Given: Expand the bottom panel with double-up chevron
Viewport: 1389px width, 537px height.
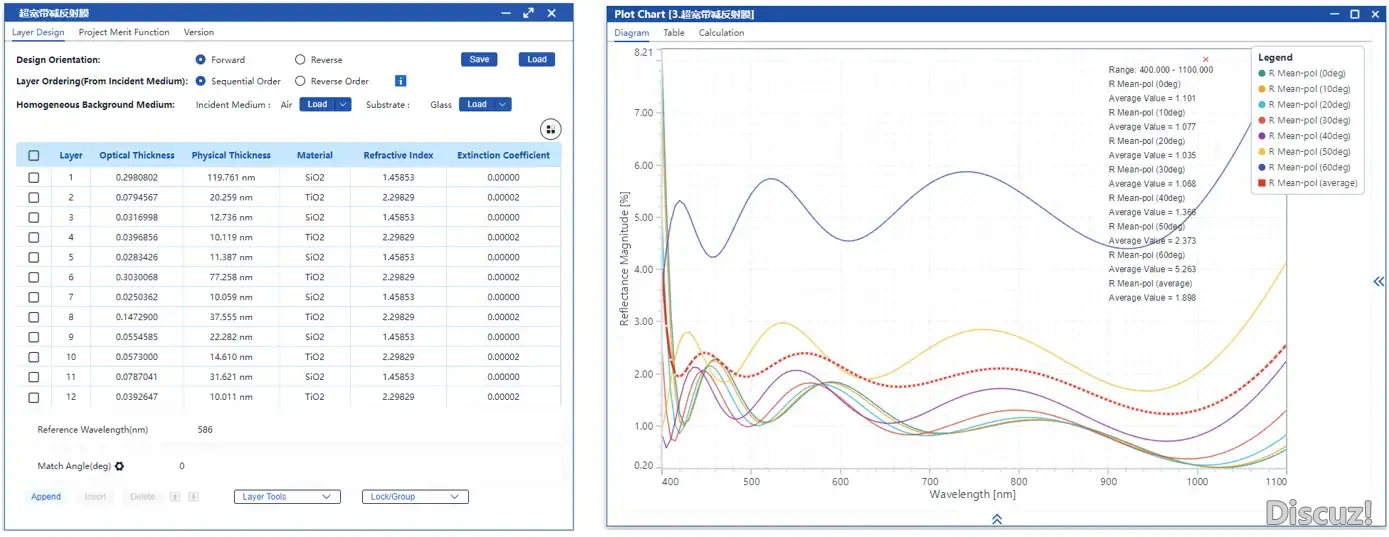Looking at the screenshot, I should point(996,519).
